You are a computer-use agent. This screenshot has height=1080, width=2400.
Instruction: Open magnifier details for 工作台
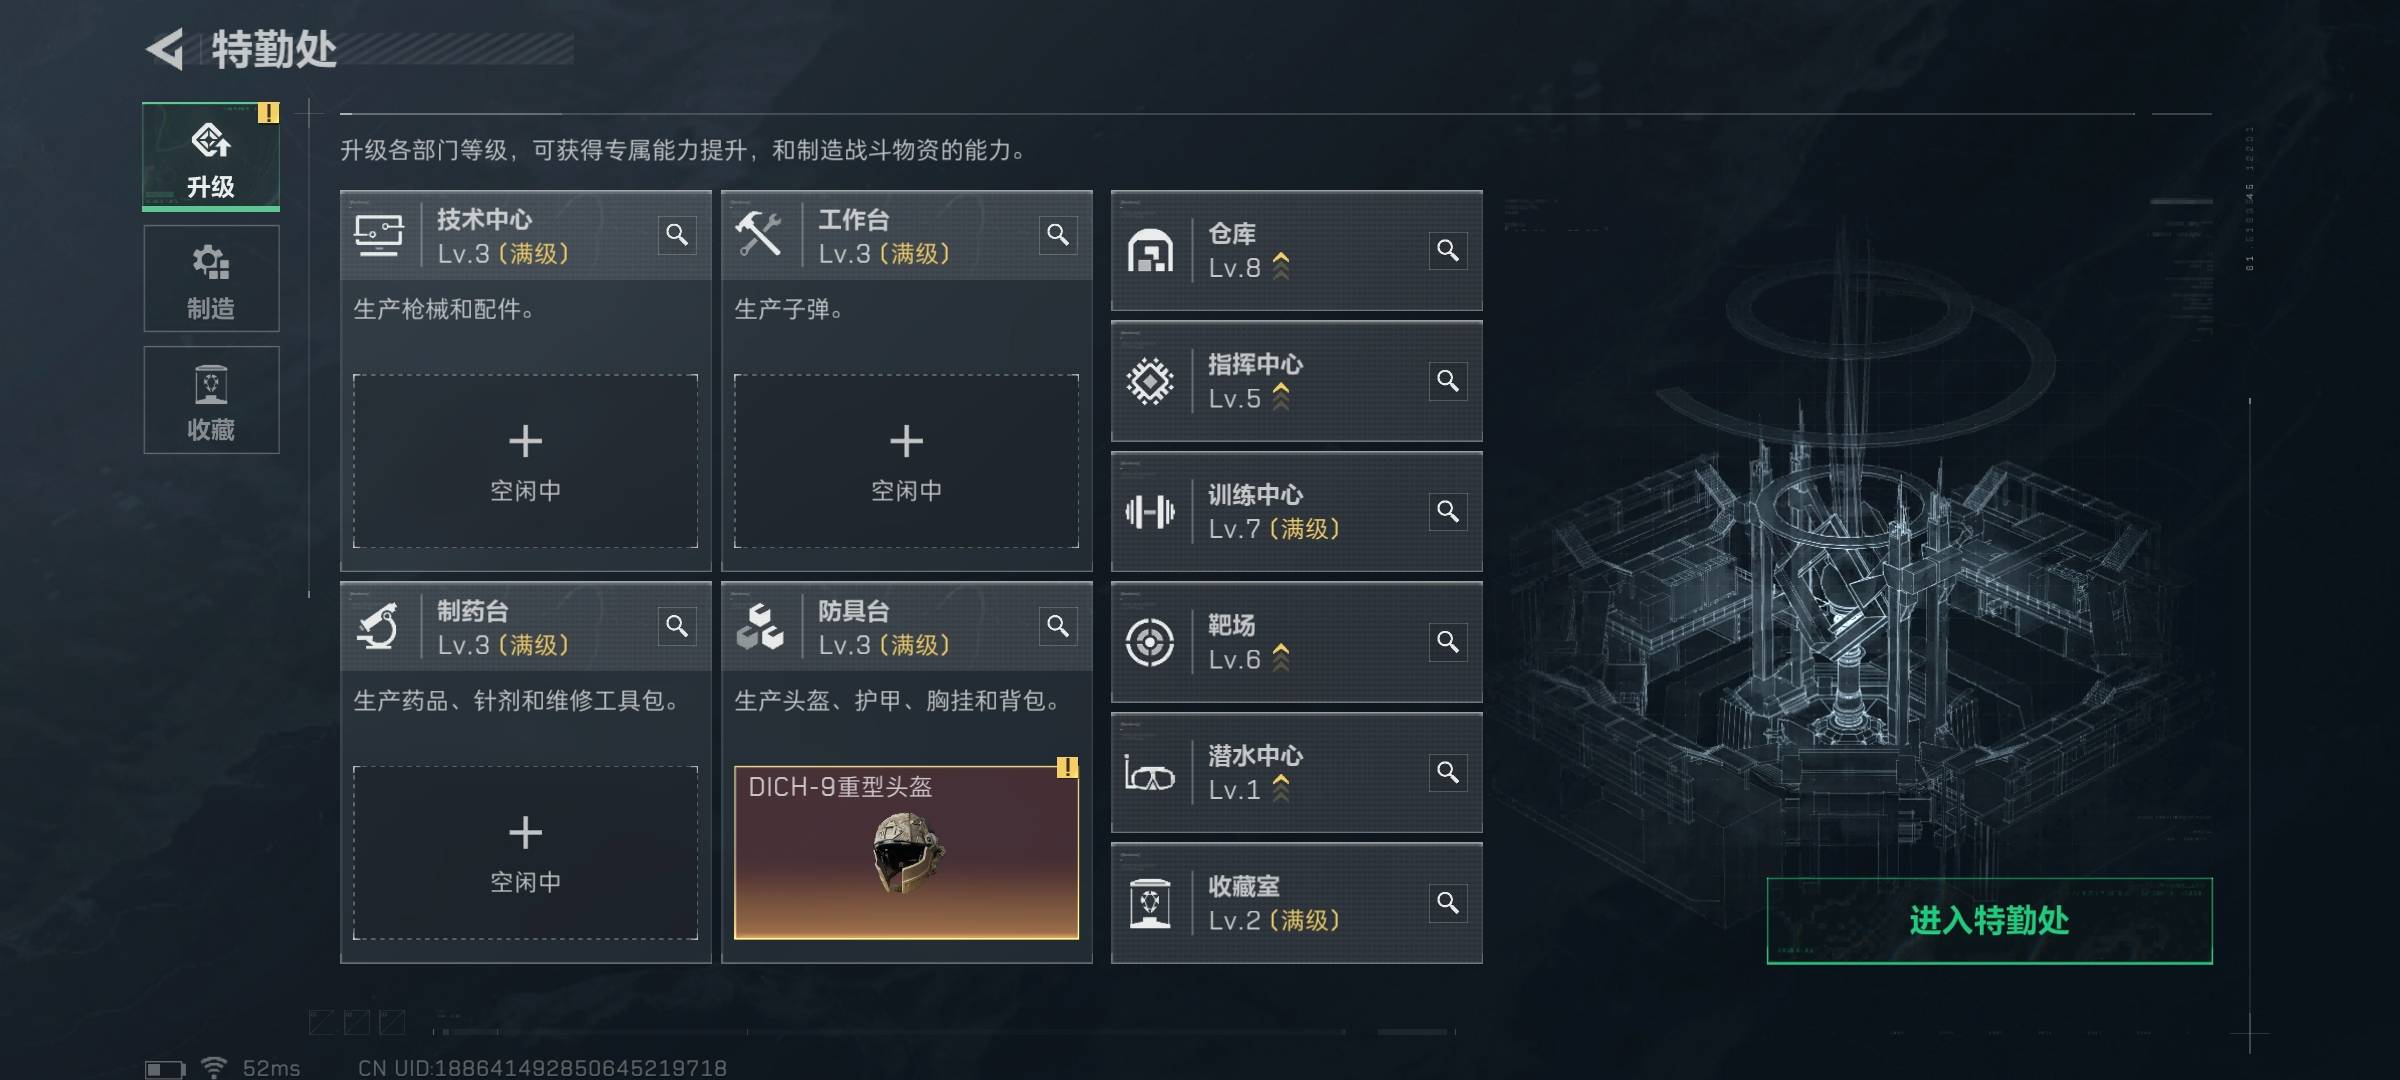pyautogui.click(x=1058, y=235)
